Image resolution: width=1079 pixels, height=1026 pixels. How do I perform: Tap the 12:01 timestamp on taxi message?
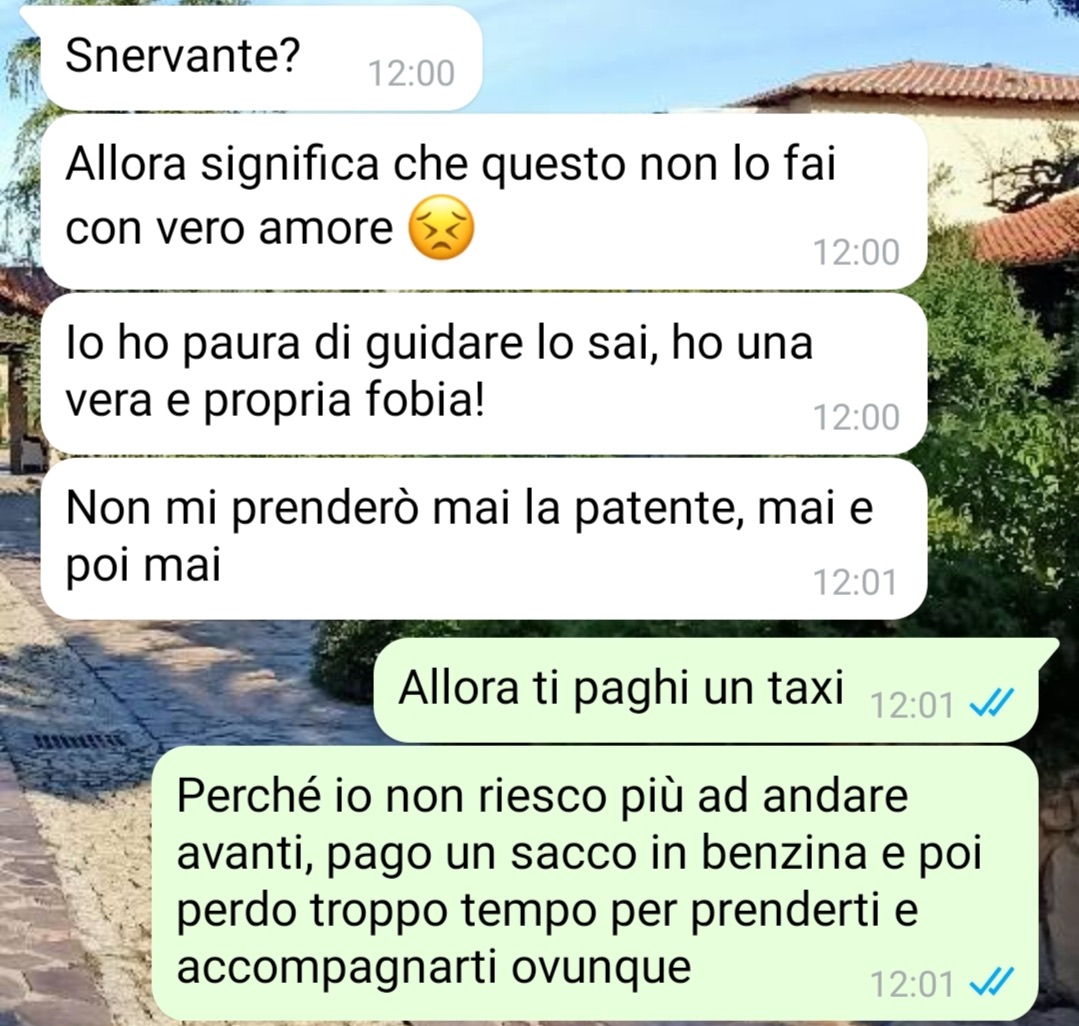912,705
